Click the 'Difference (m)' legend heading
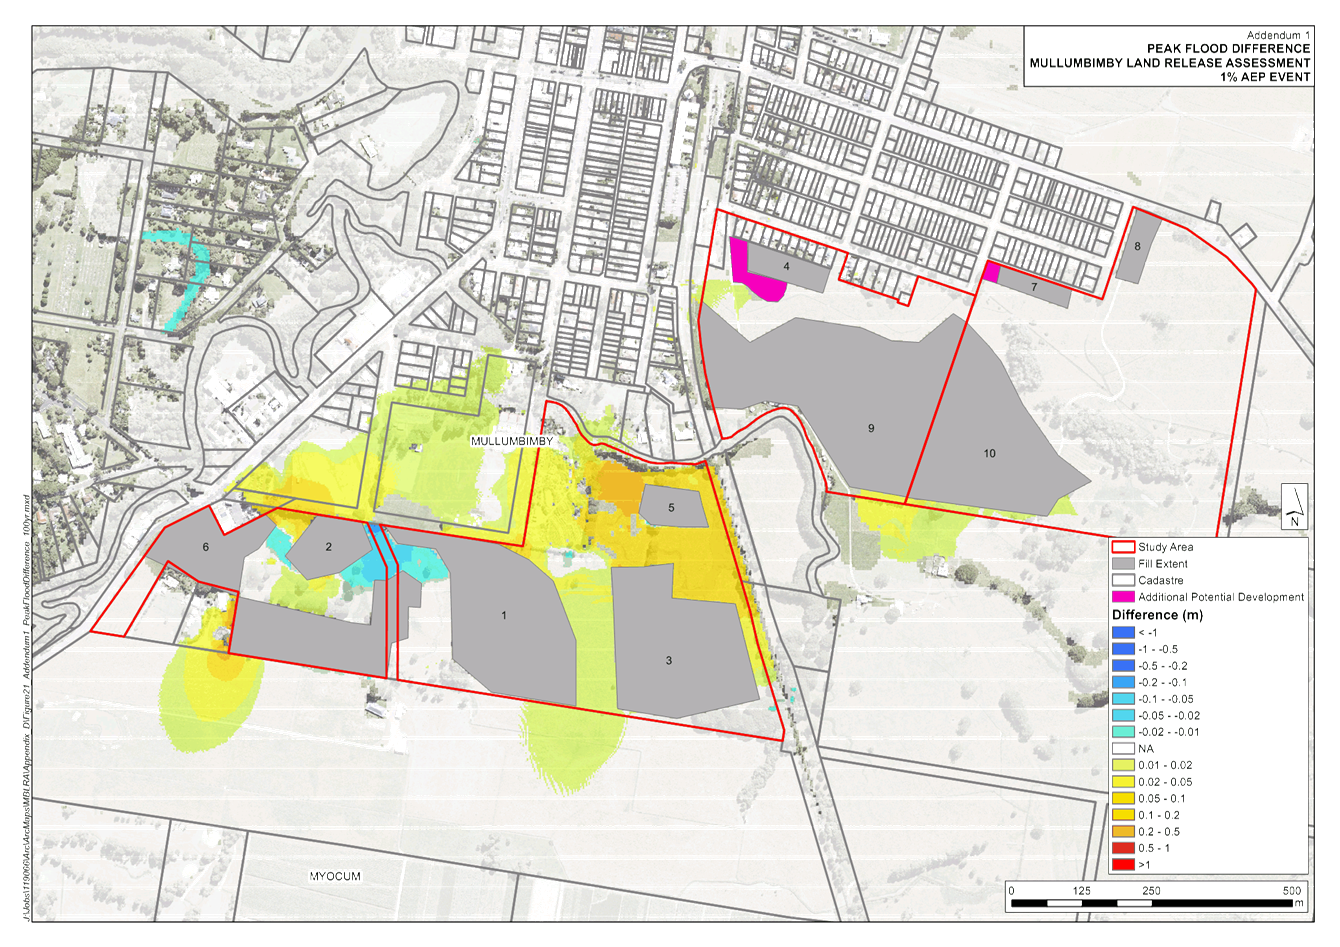Viewport: 1340px width, 947px height. 1157,615
